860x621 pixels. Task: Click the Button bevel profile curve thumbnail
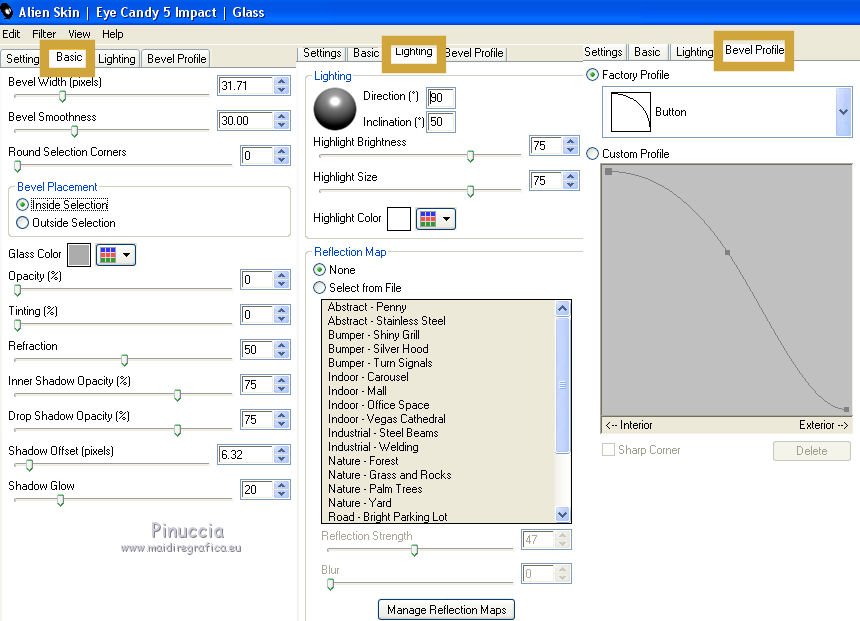click(x=630, y=112)
